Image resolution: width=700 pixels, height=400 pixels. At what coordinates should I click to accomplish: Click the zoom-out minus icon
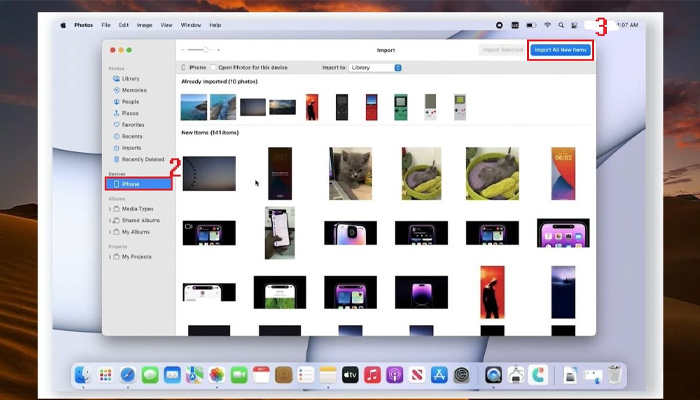click(x=183, y=50)
